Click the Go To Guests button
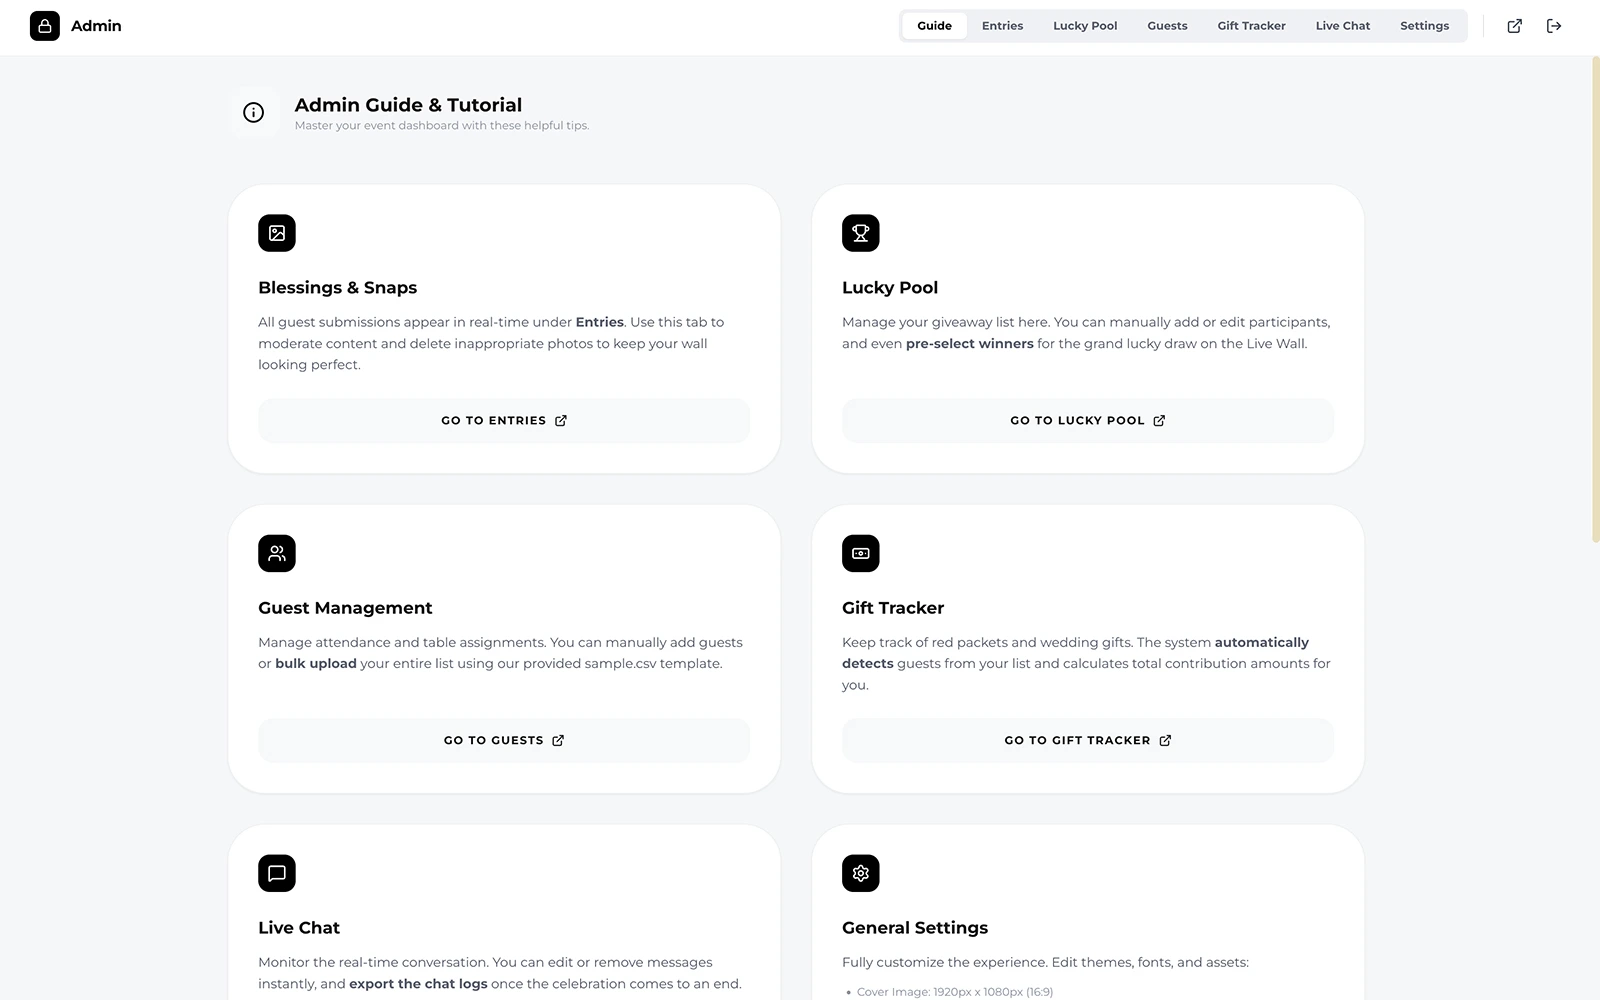 504,741
